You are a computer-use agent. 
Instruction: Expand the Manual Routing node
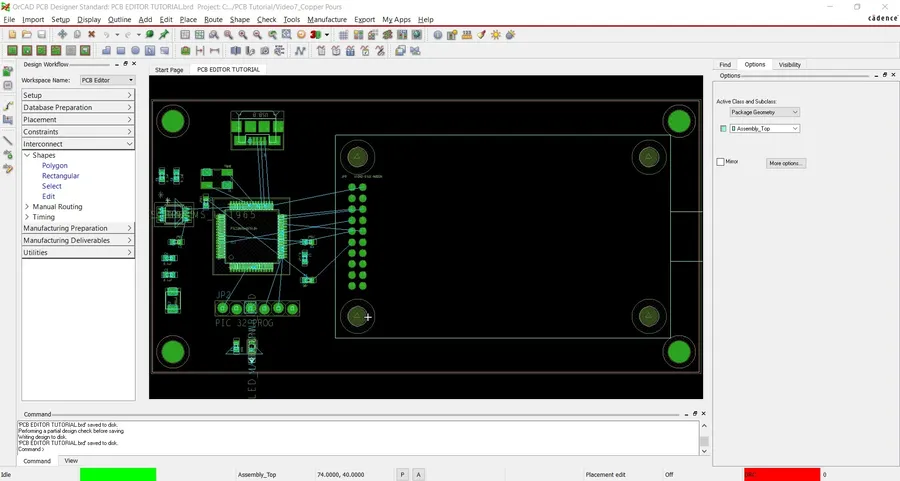tap(26, 207)
